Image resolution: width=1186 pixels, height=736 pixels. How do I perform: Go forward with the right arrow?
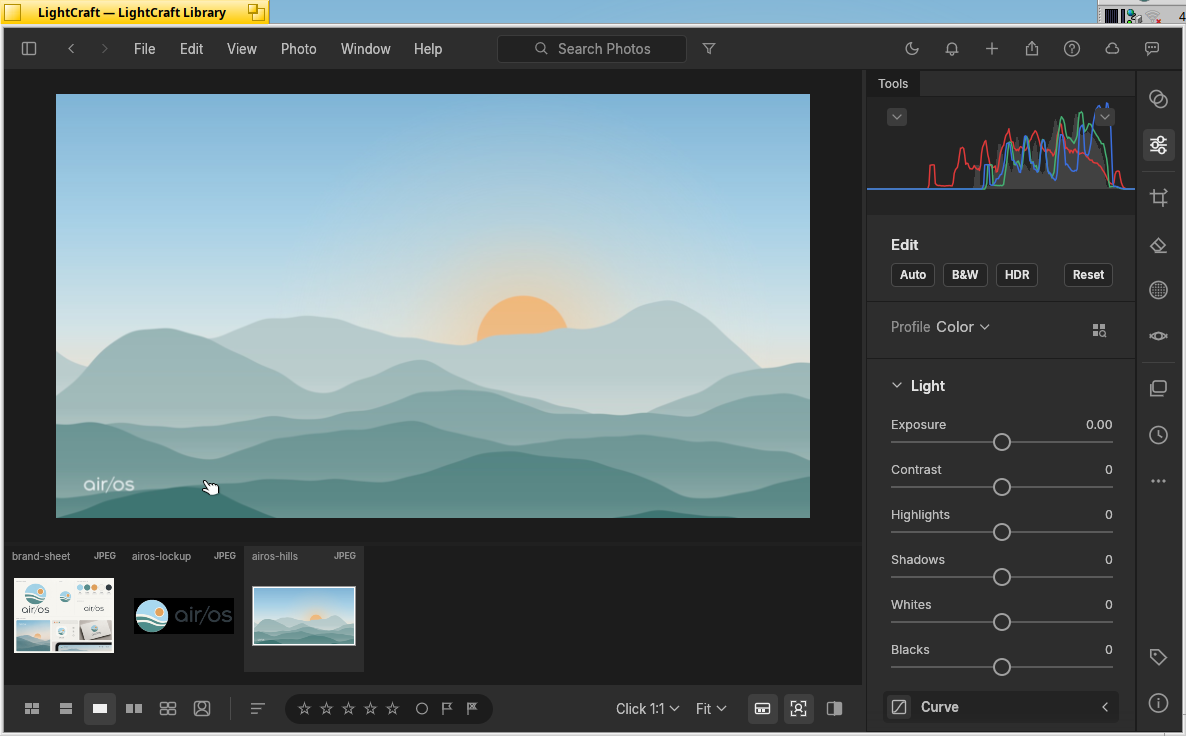tap(104, 48)
